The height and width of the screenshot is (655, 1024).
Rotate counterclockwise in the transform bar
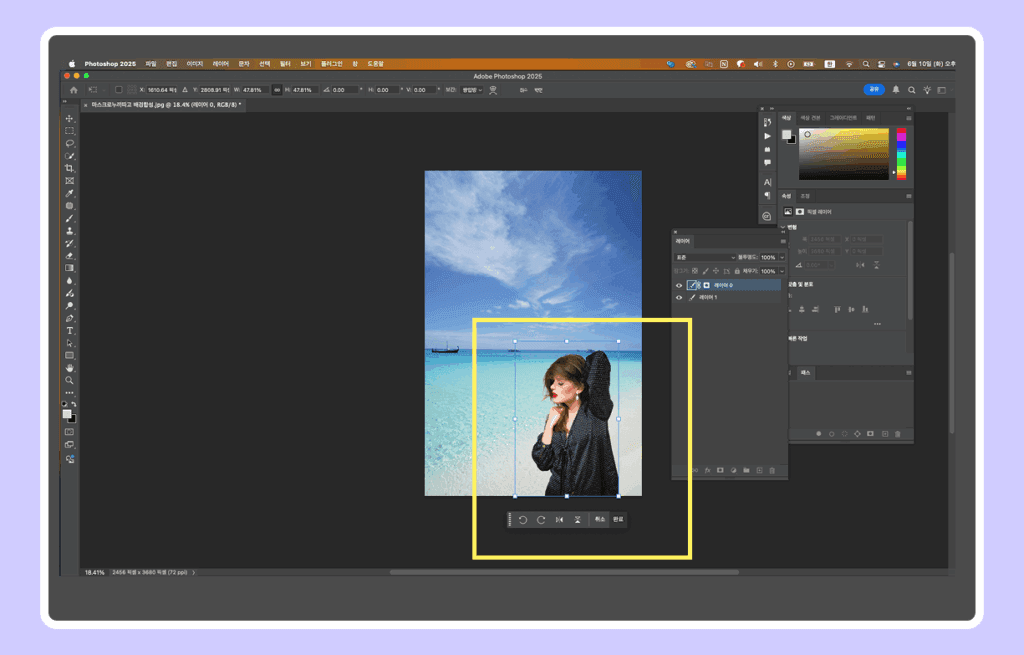522,520
